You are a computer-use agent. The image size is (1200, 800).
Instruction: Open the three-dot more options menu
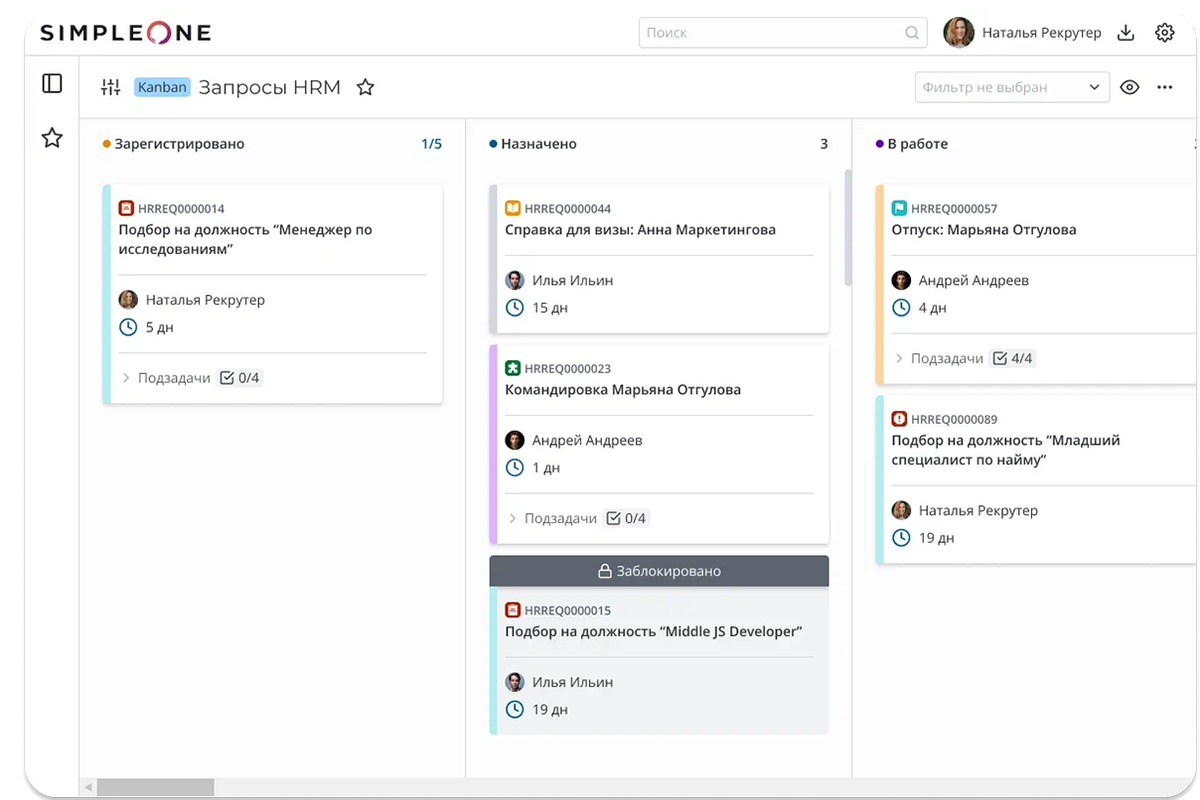(x=1164, y=87)
